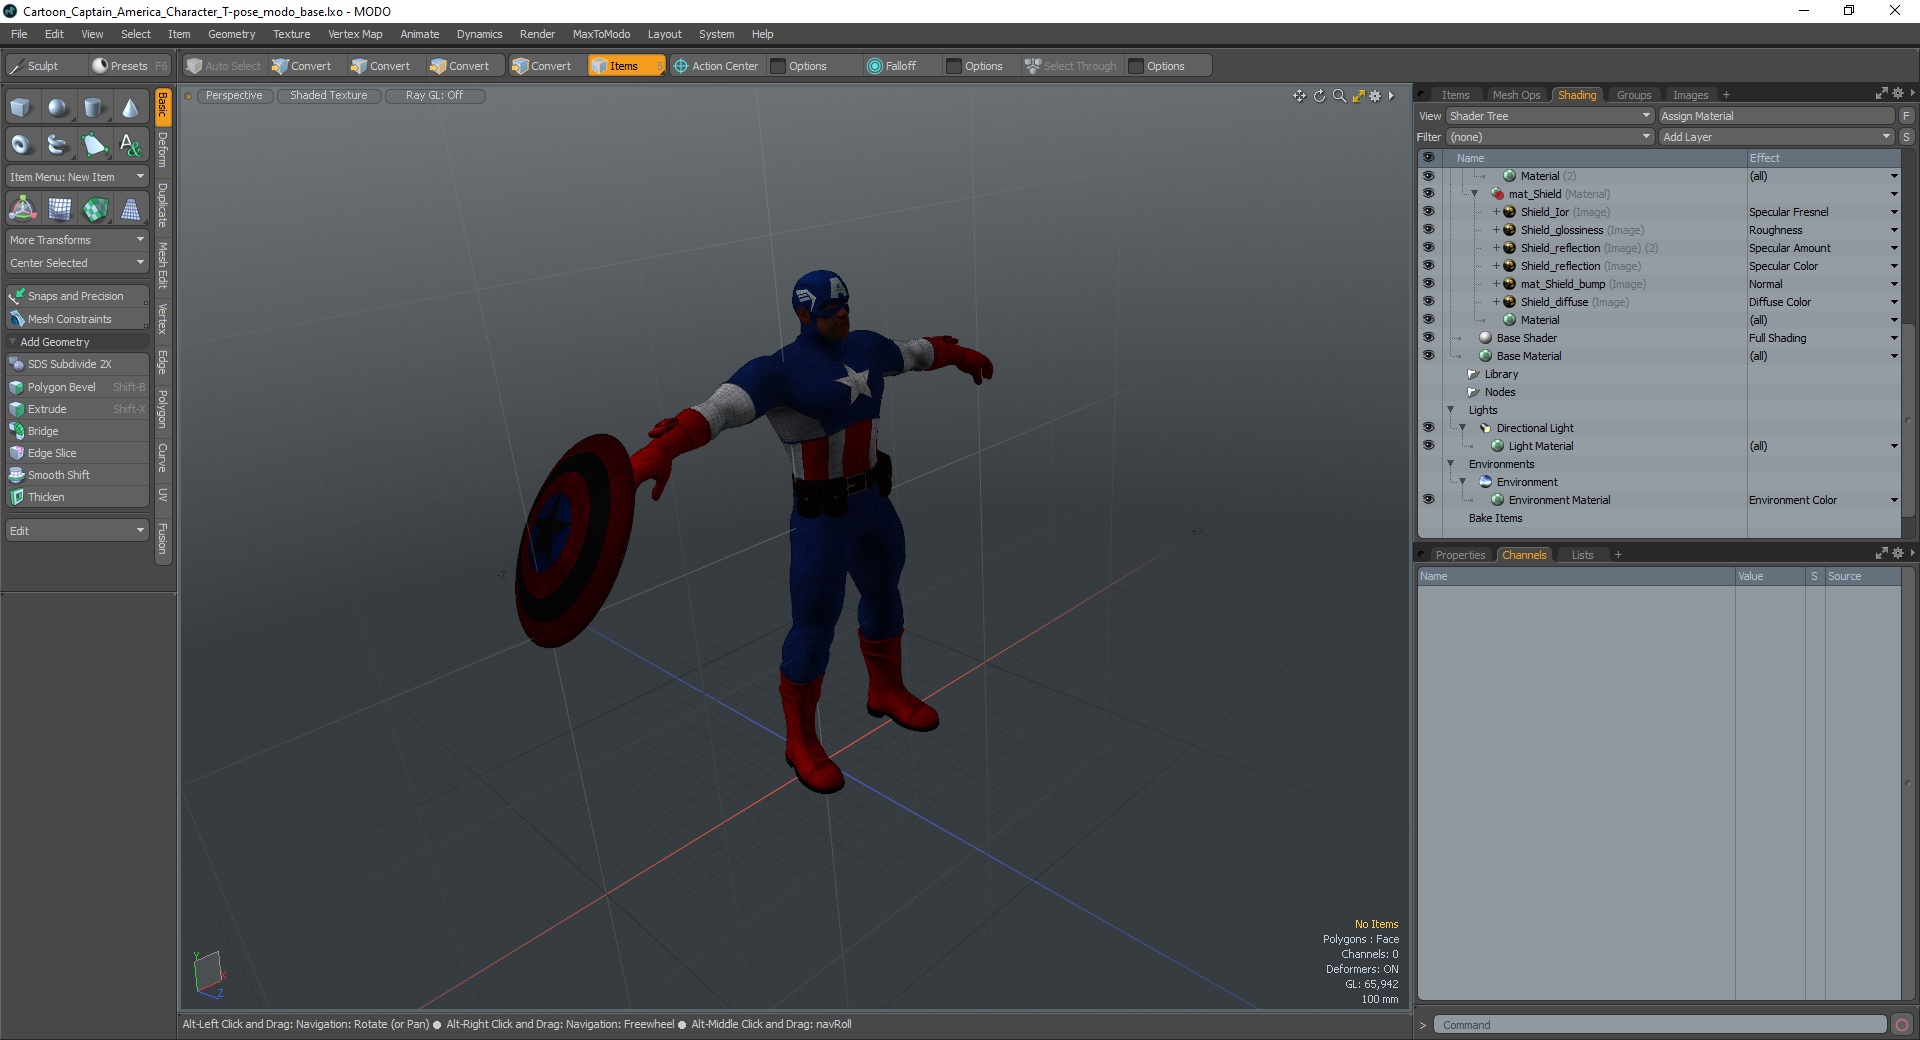
Task: Click Ray GL: Off button
Action: click(x=435, y=96)
